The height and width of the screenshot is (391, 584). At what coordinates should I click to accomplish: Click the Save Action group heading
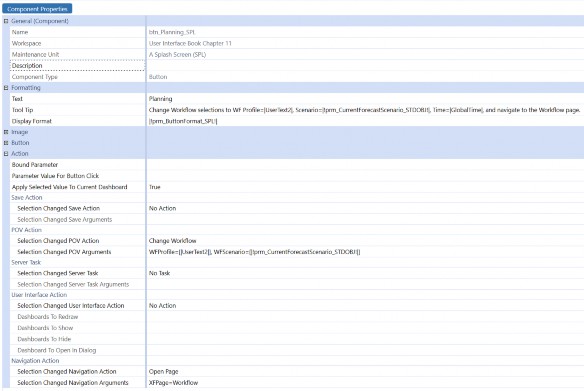point(27,198)
